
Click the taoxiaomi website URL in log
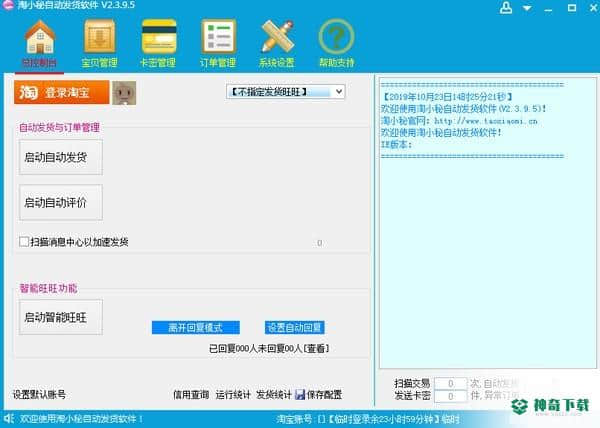(x=486, y=121)
